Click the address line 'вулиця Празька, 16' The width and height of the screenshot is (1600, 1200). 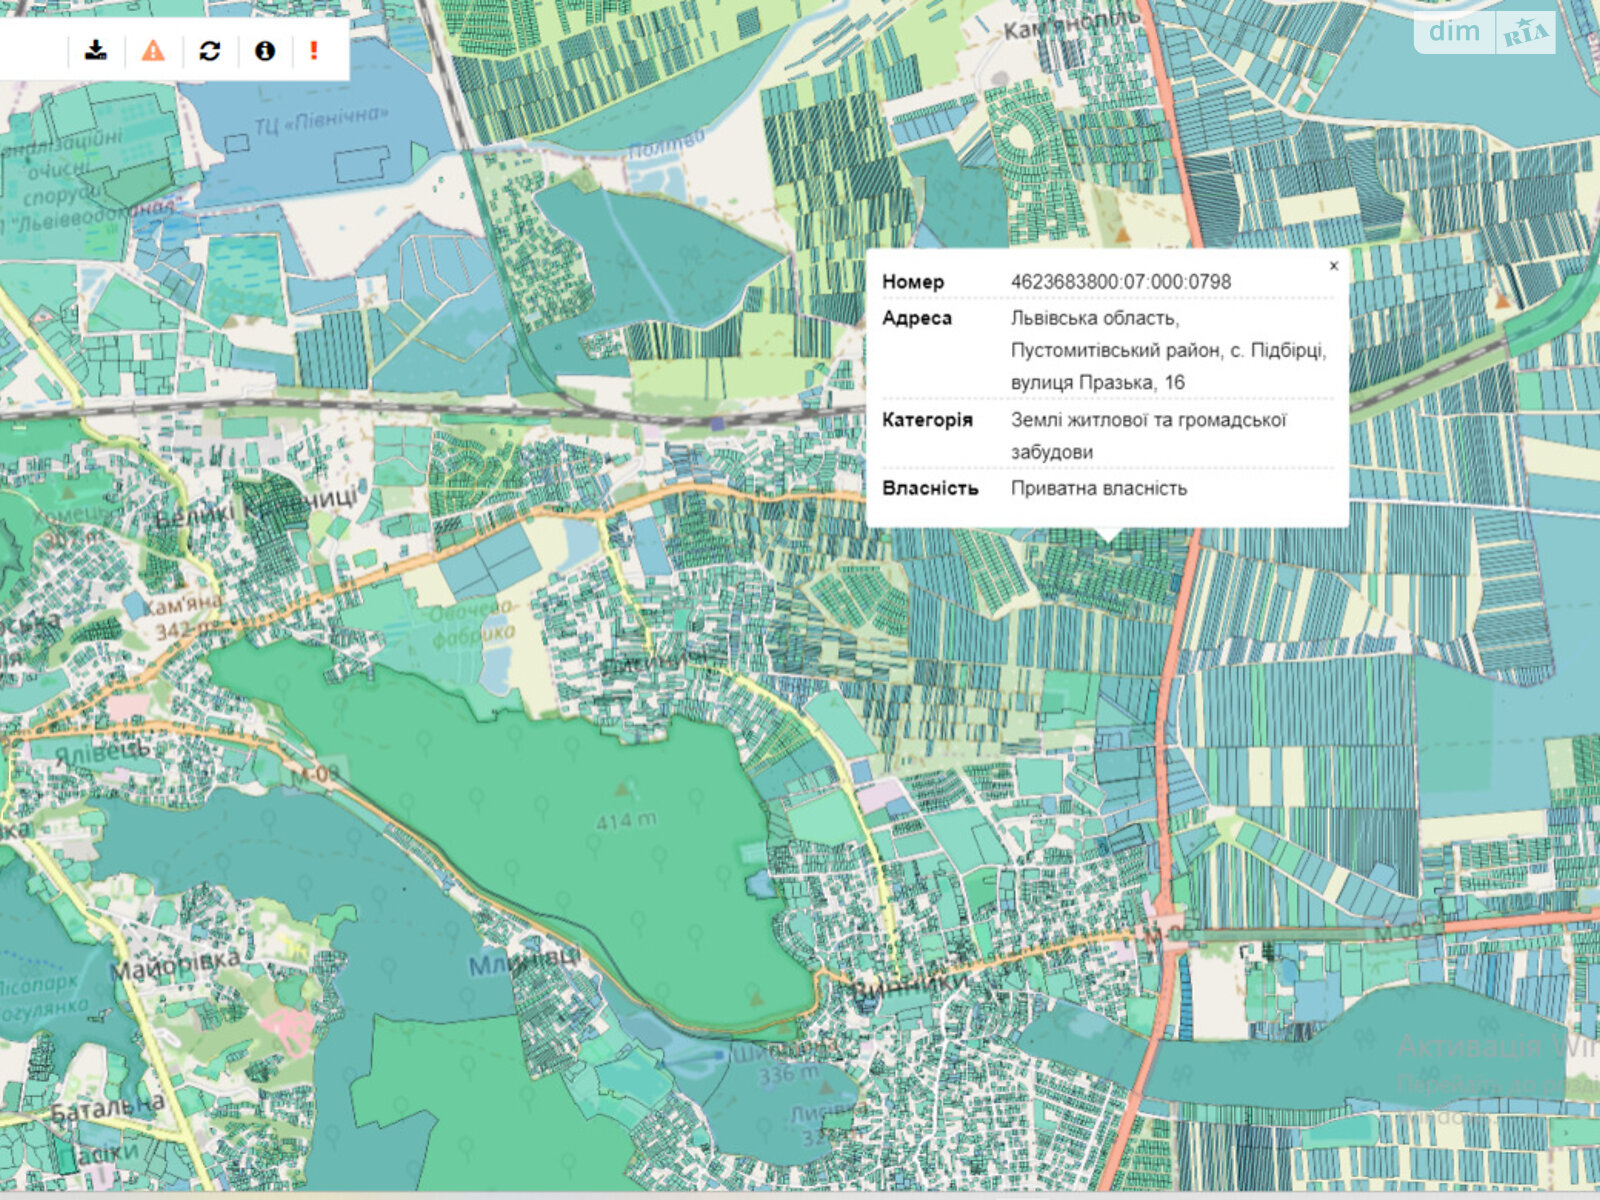pyautogui.click(x=1097, y=382)
